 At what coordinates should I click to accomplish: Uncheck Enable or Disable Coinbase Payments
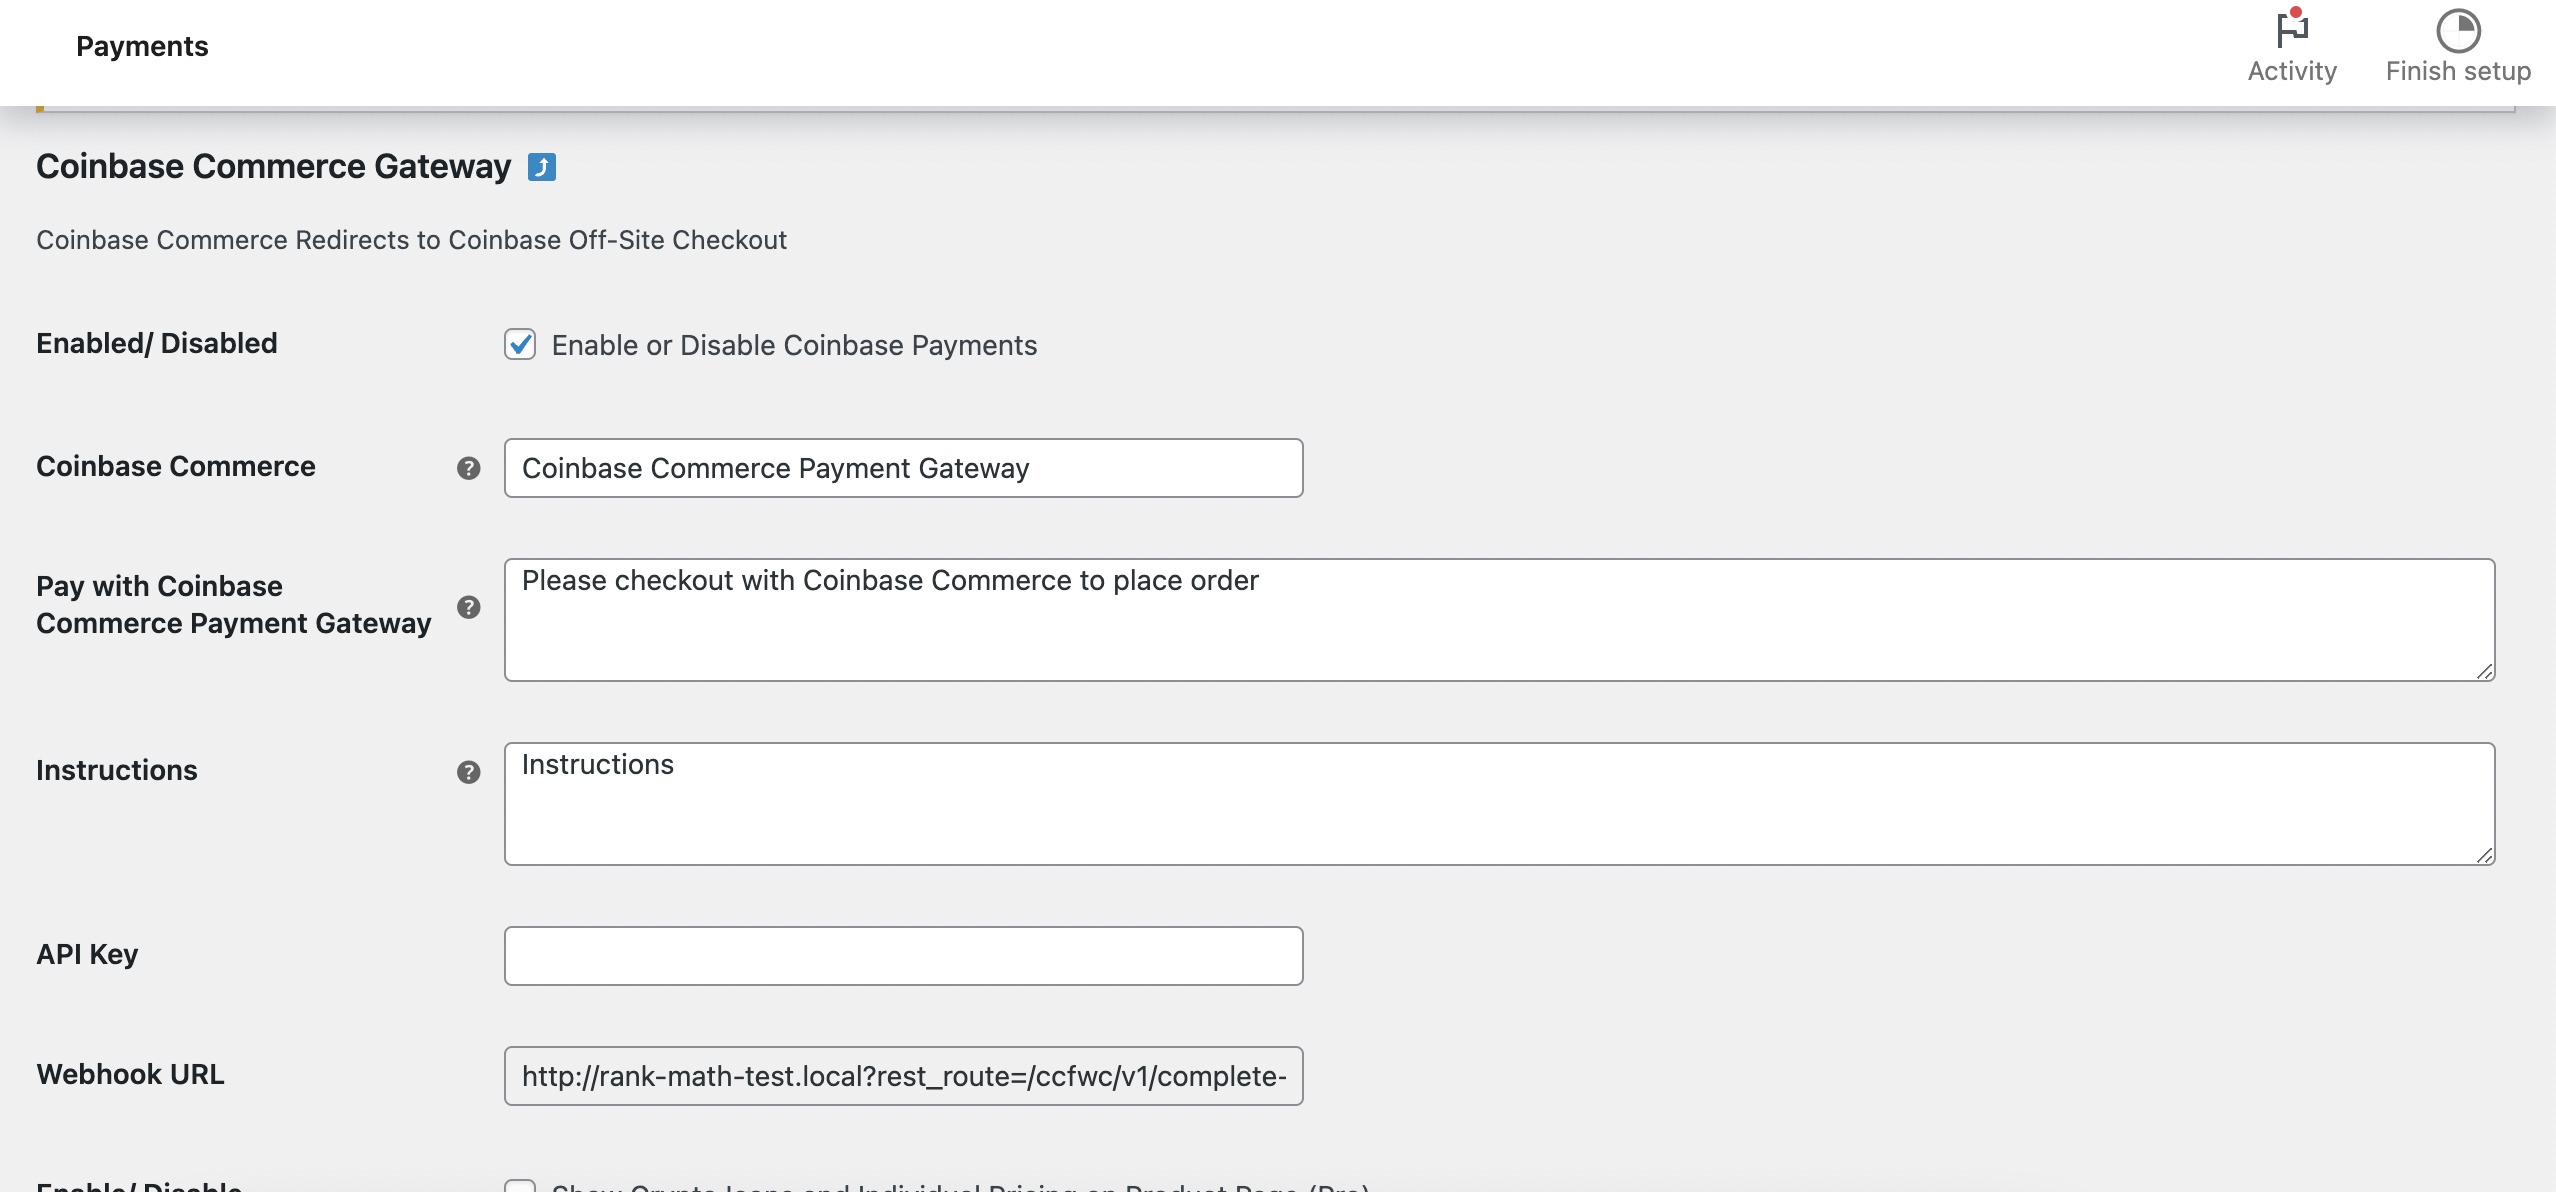[x=520, y=345]
